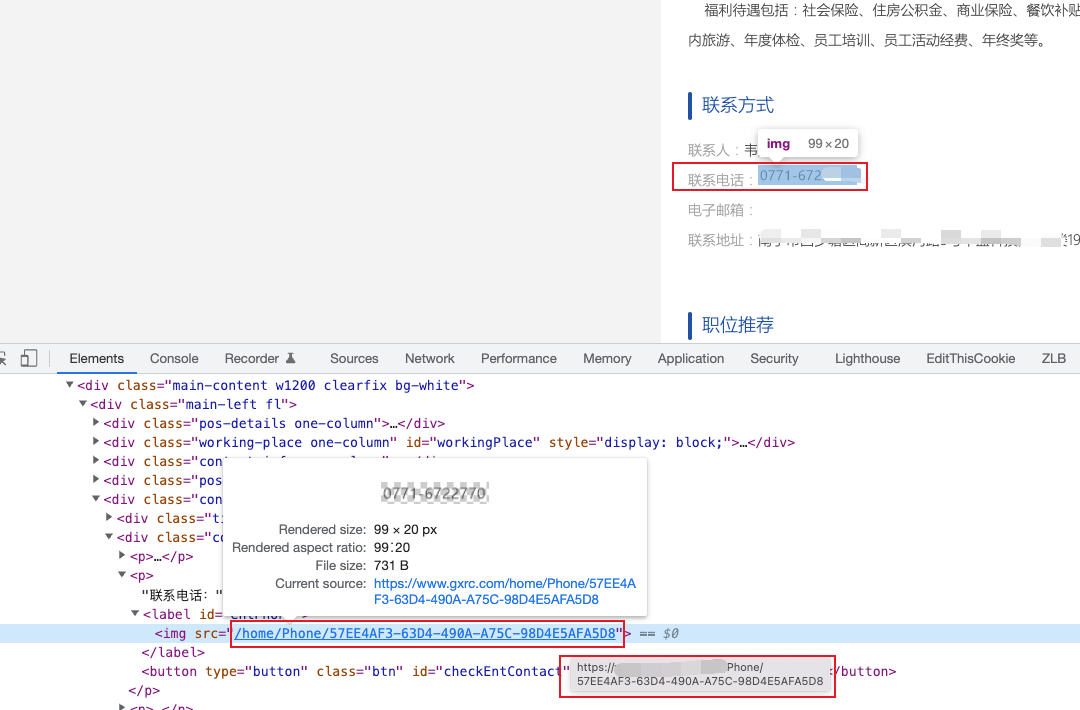Select the closing label tag row
This screenshot has height=710, width=1080.
click(x=173, y=652)
